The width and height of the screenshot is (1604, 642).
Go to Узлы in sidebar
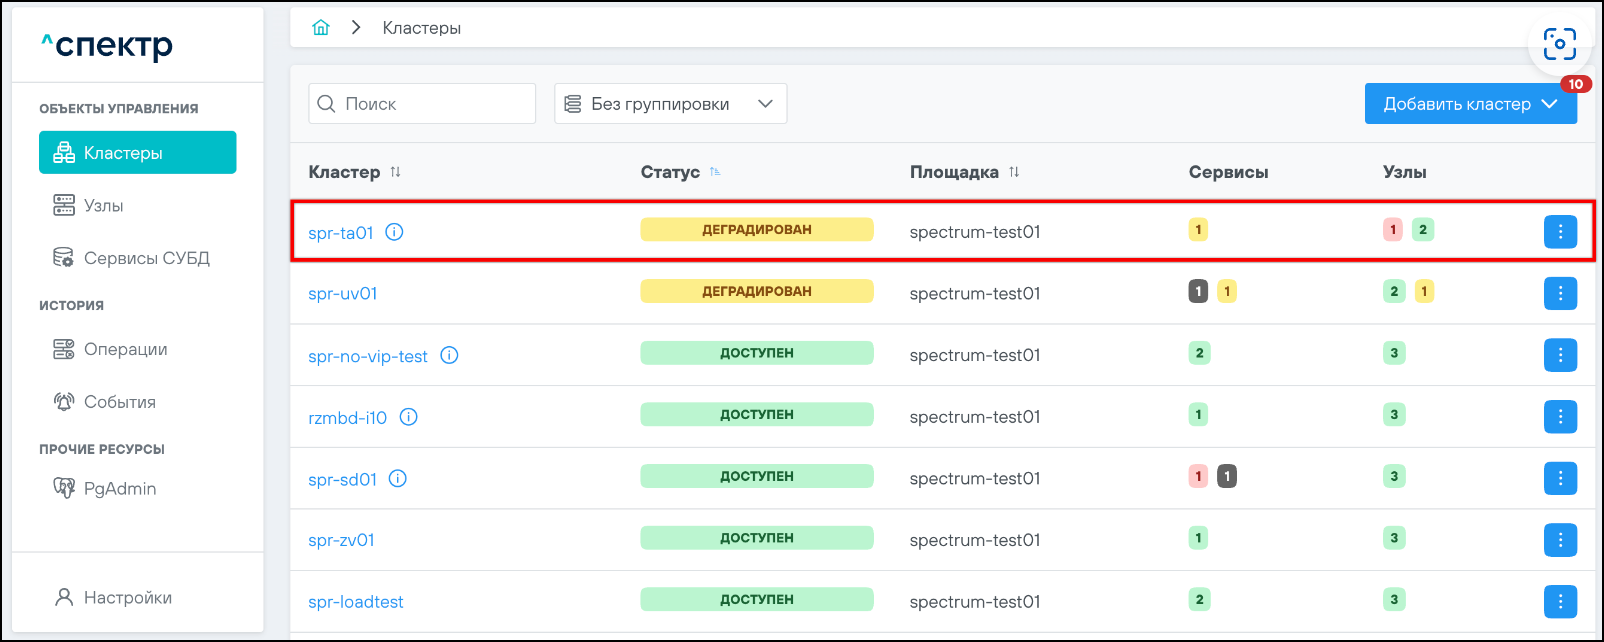(x=104, y=206)
